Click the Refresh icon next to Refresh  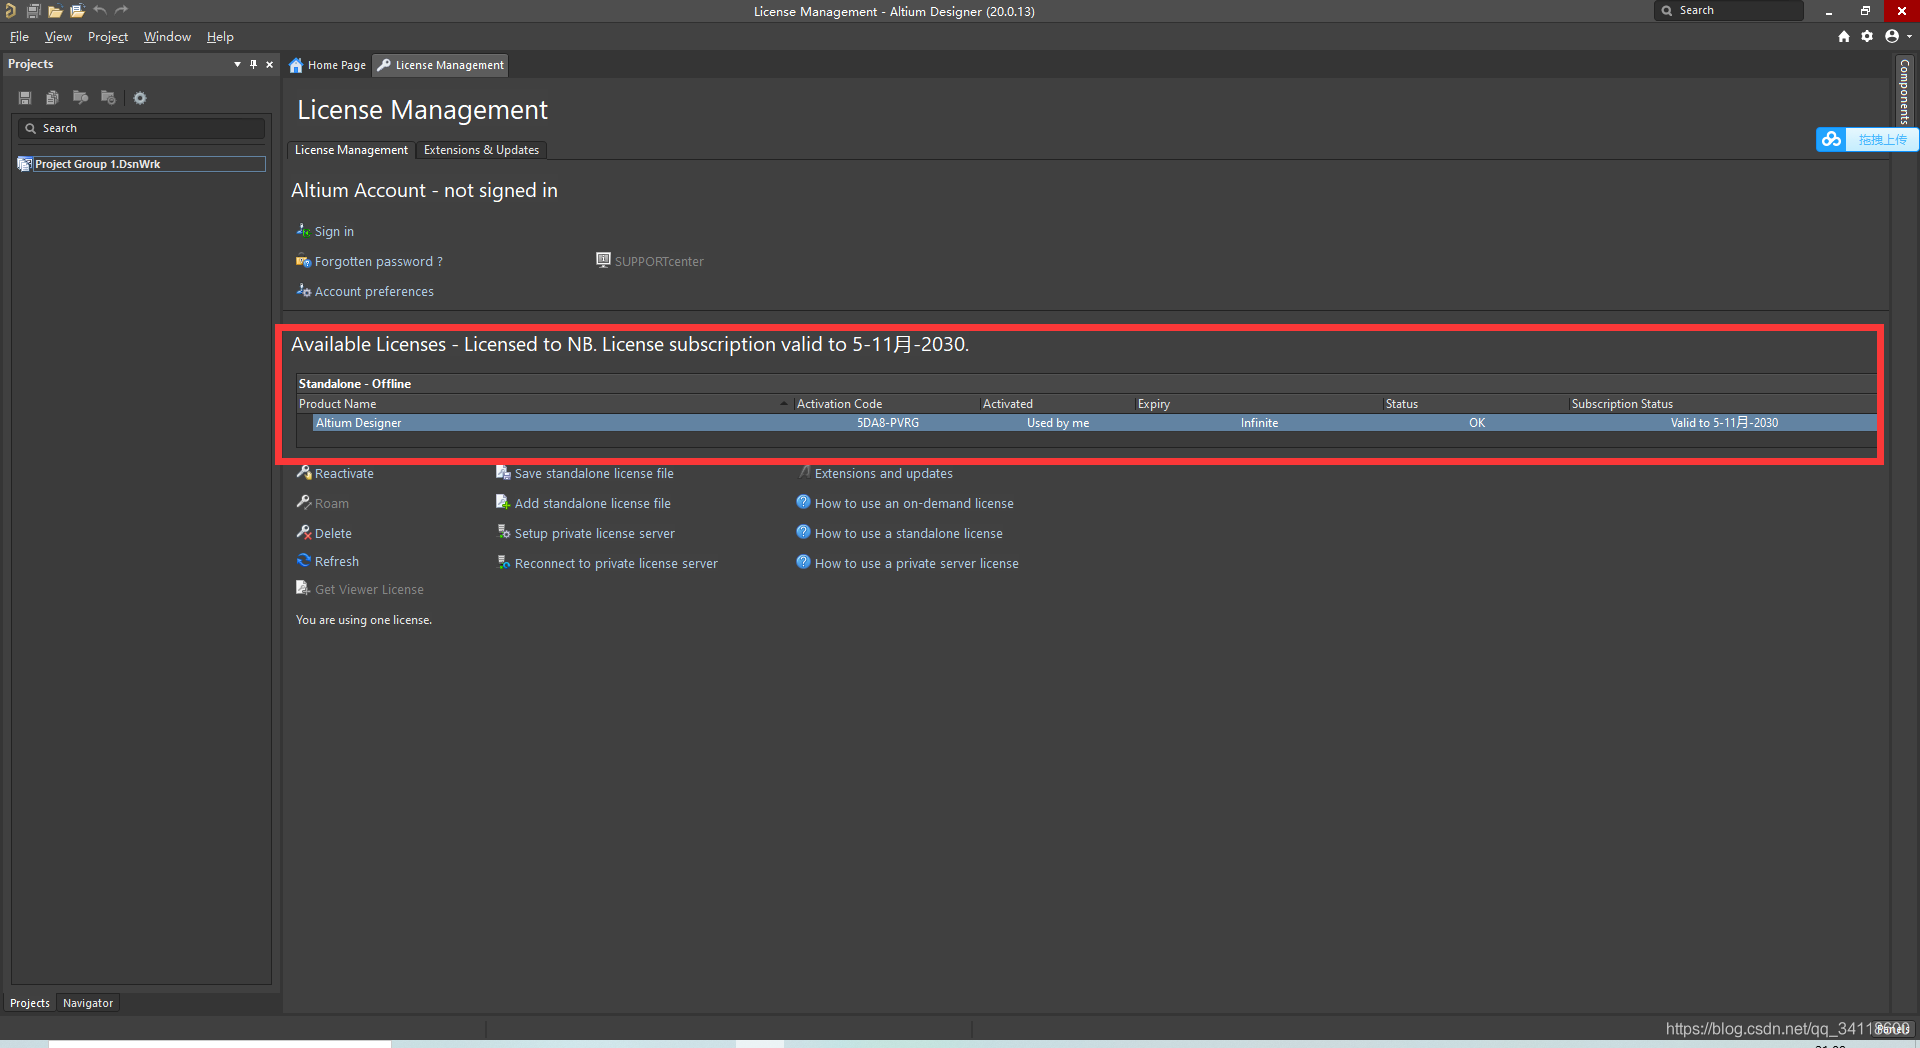(304, 561)
